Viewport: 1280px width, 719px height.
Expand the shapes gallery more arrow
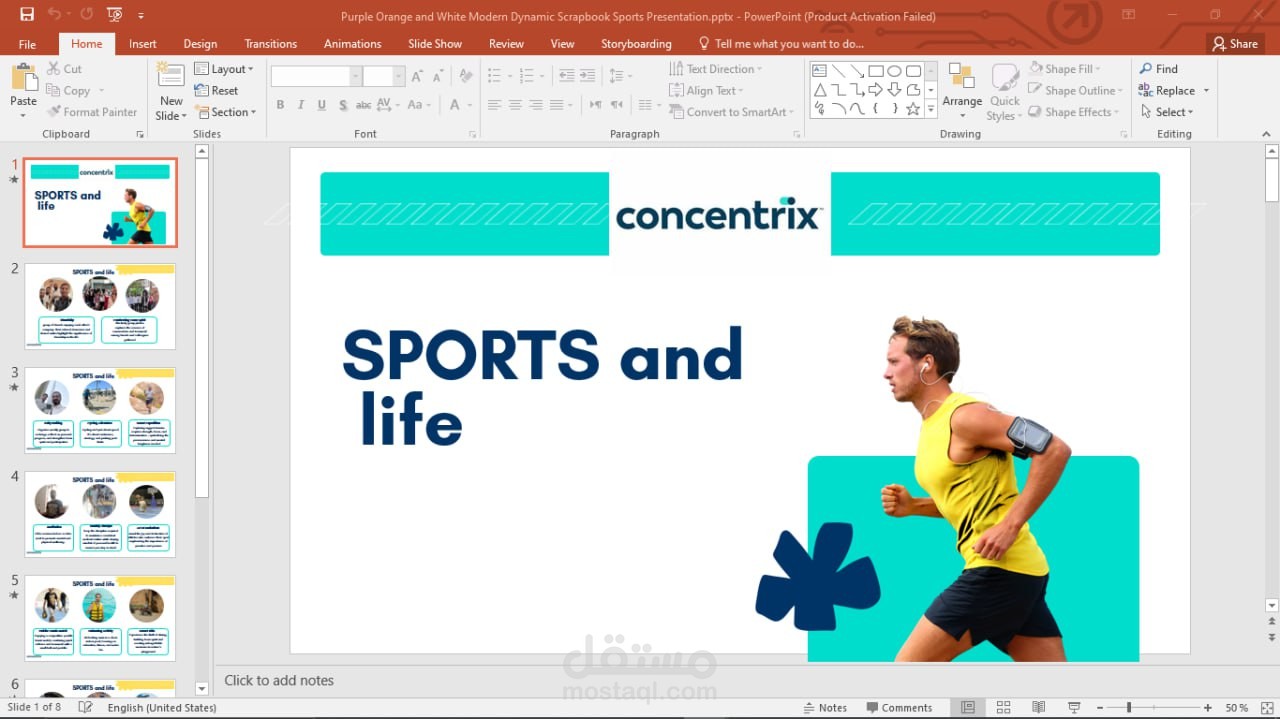click(x=931, y=109)
